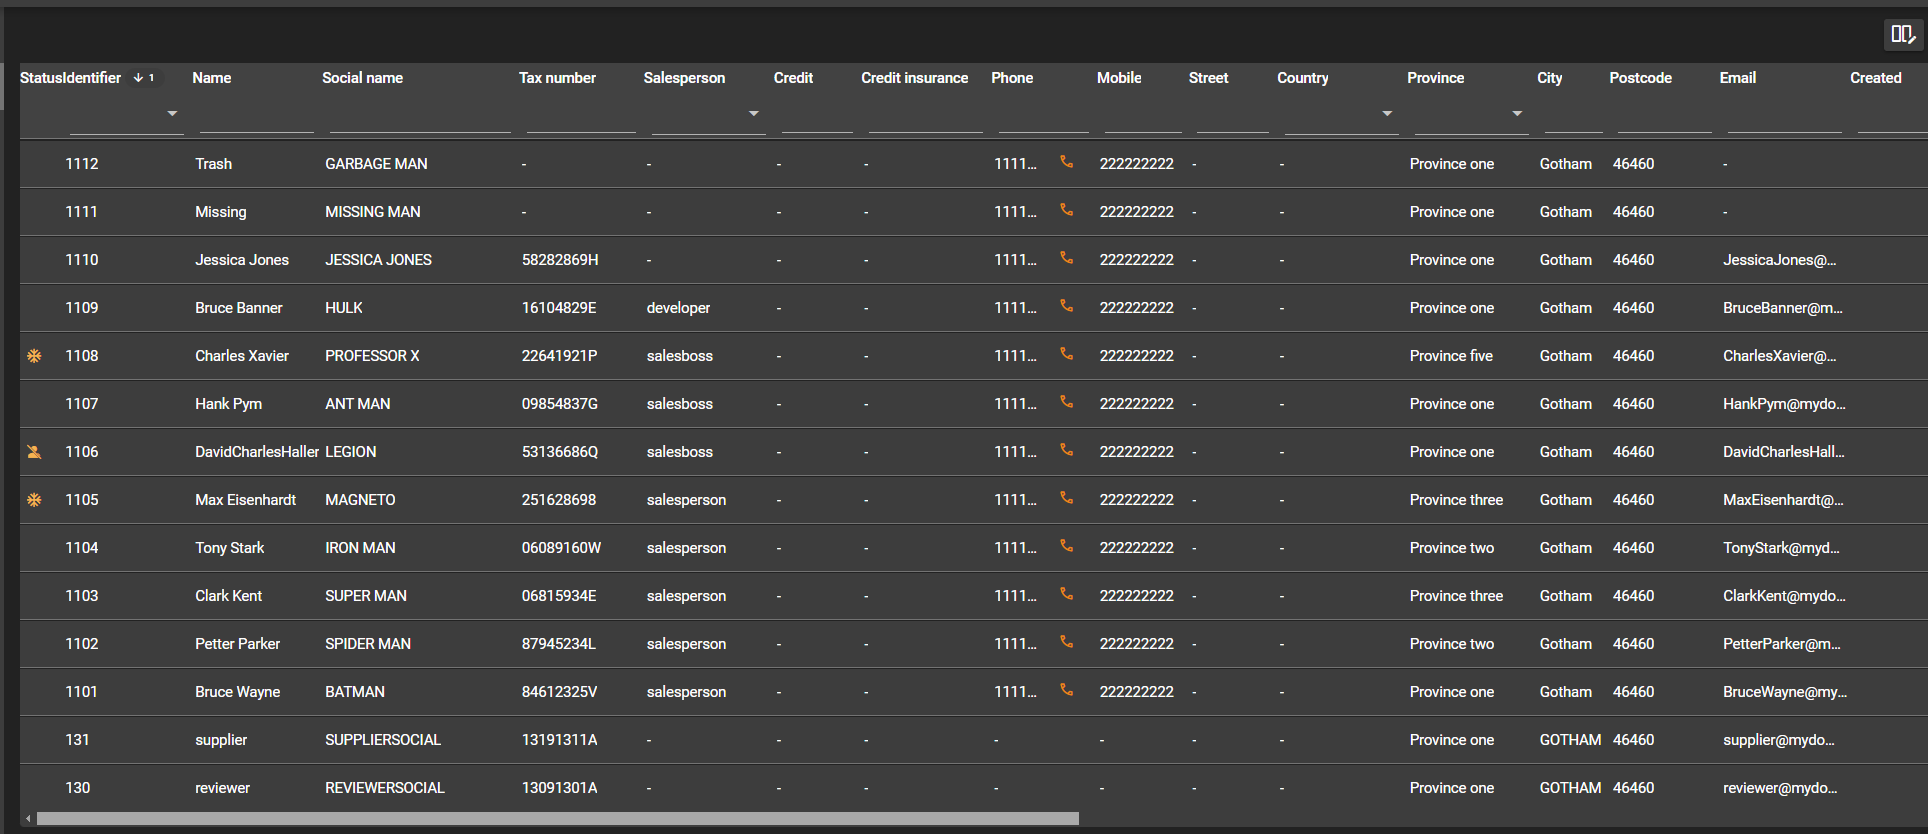This screenshot has width=1928, height=834.
Task: Toggle the Identifier descending sort arrow
Action: (138, 78)
